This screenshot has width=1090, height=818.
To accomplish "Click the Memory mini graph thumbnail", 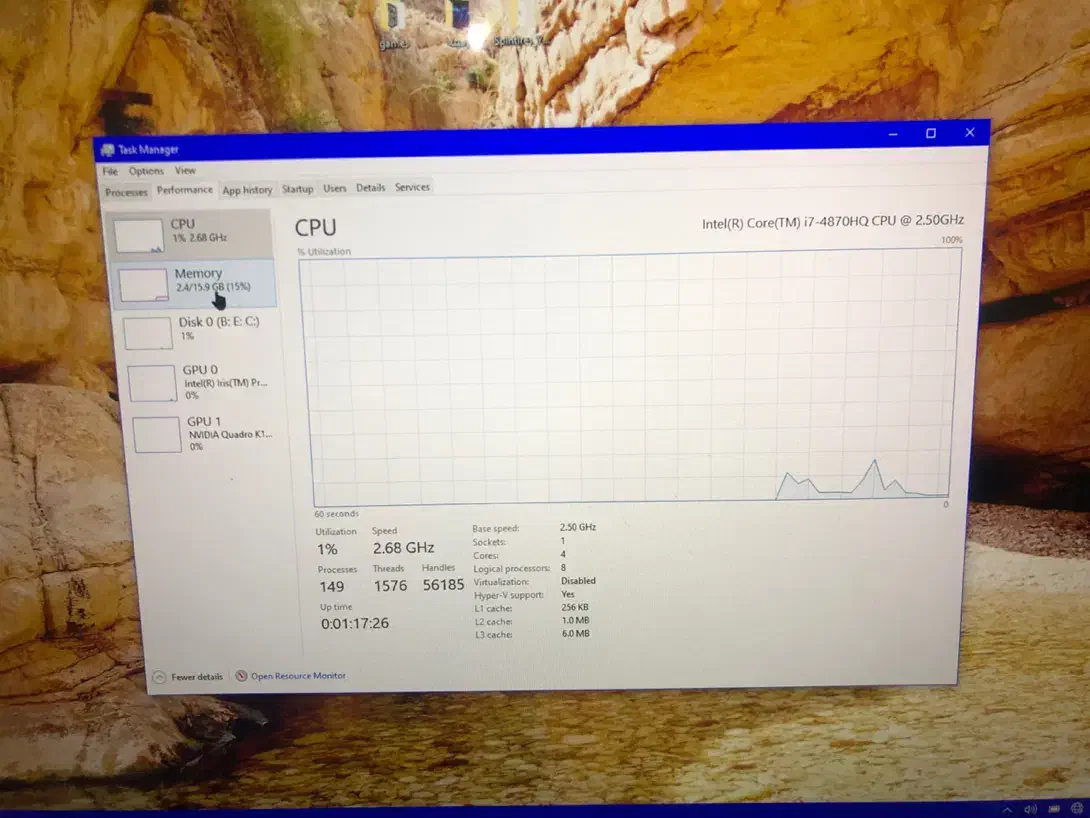I will [x=143, y=285].
